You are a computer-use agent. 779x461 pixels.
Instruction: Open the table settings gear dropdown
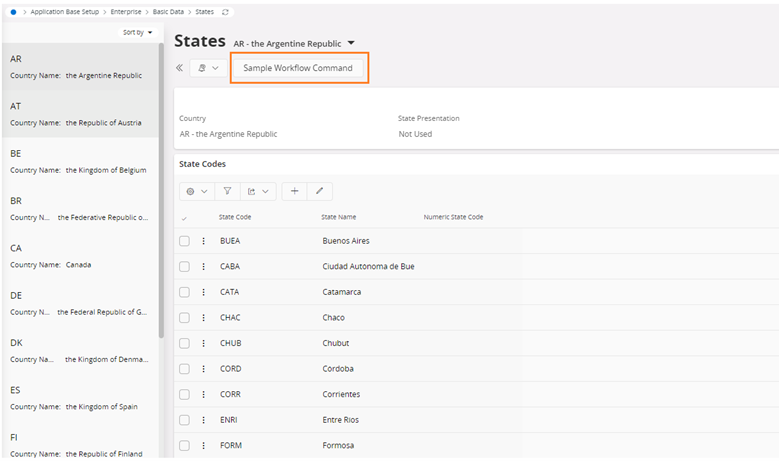(195, 191)
